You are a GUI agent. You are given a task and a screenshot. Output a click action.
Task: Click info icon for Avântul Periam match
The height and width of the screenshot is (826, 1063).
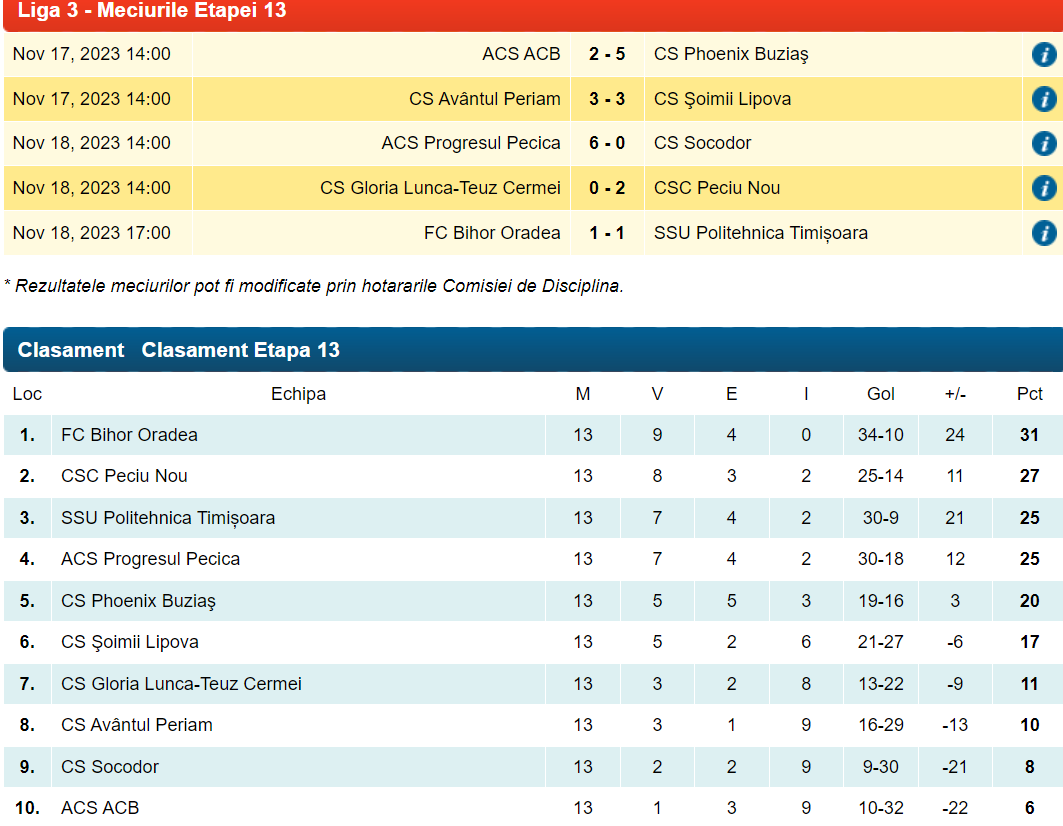point(1043,99)
